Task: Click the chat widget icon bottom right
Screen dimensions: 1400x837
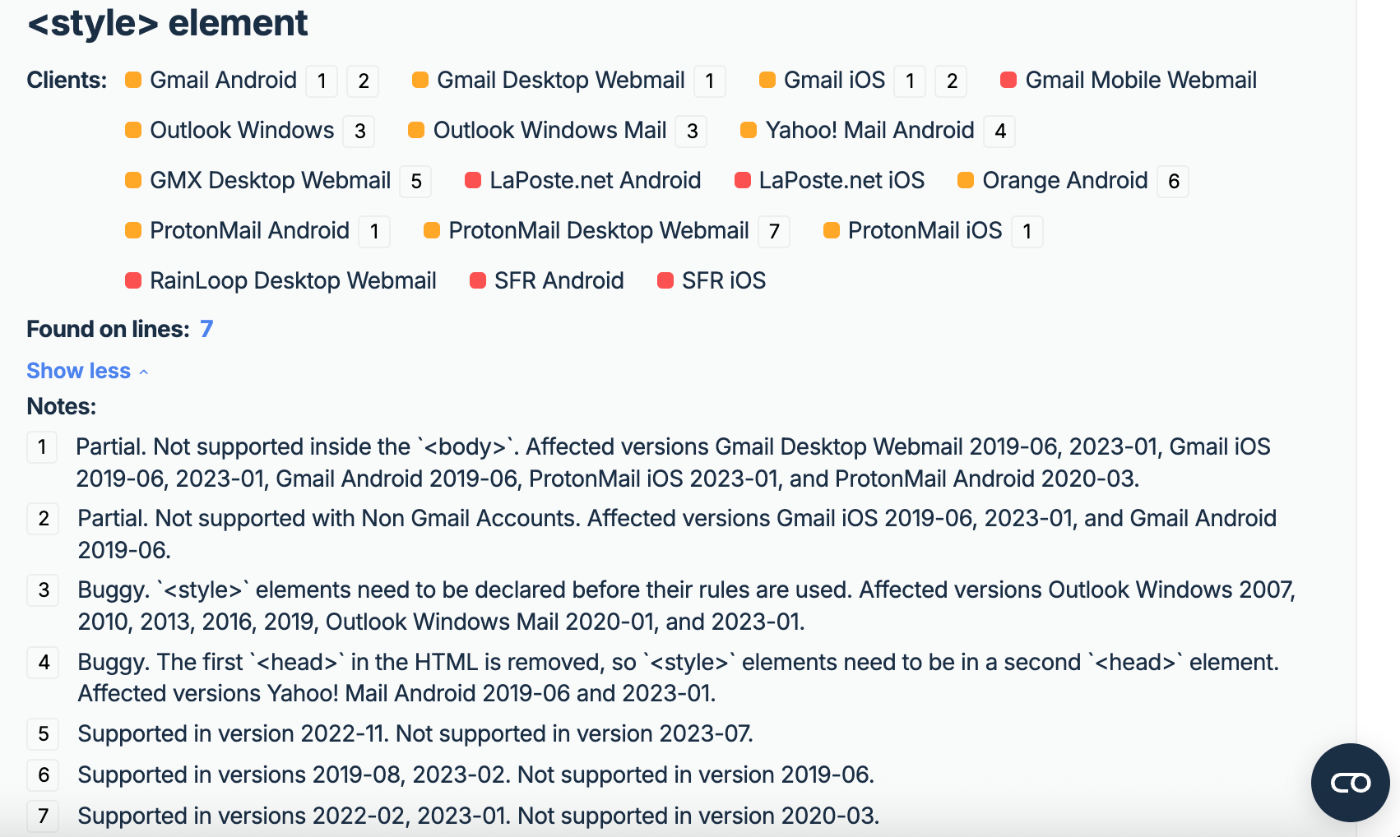Action: [1350, 782]
